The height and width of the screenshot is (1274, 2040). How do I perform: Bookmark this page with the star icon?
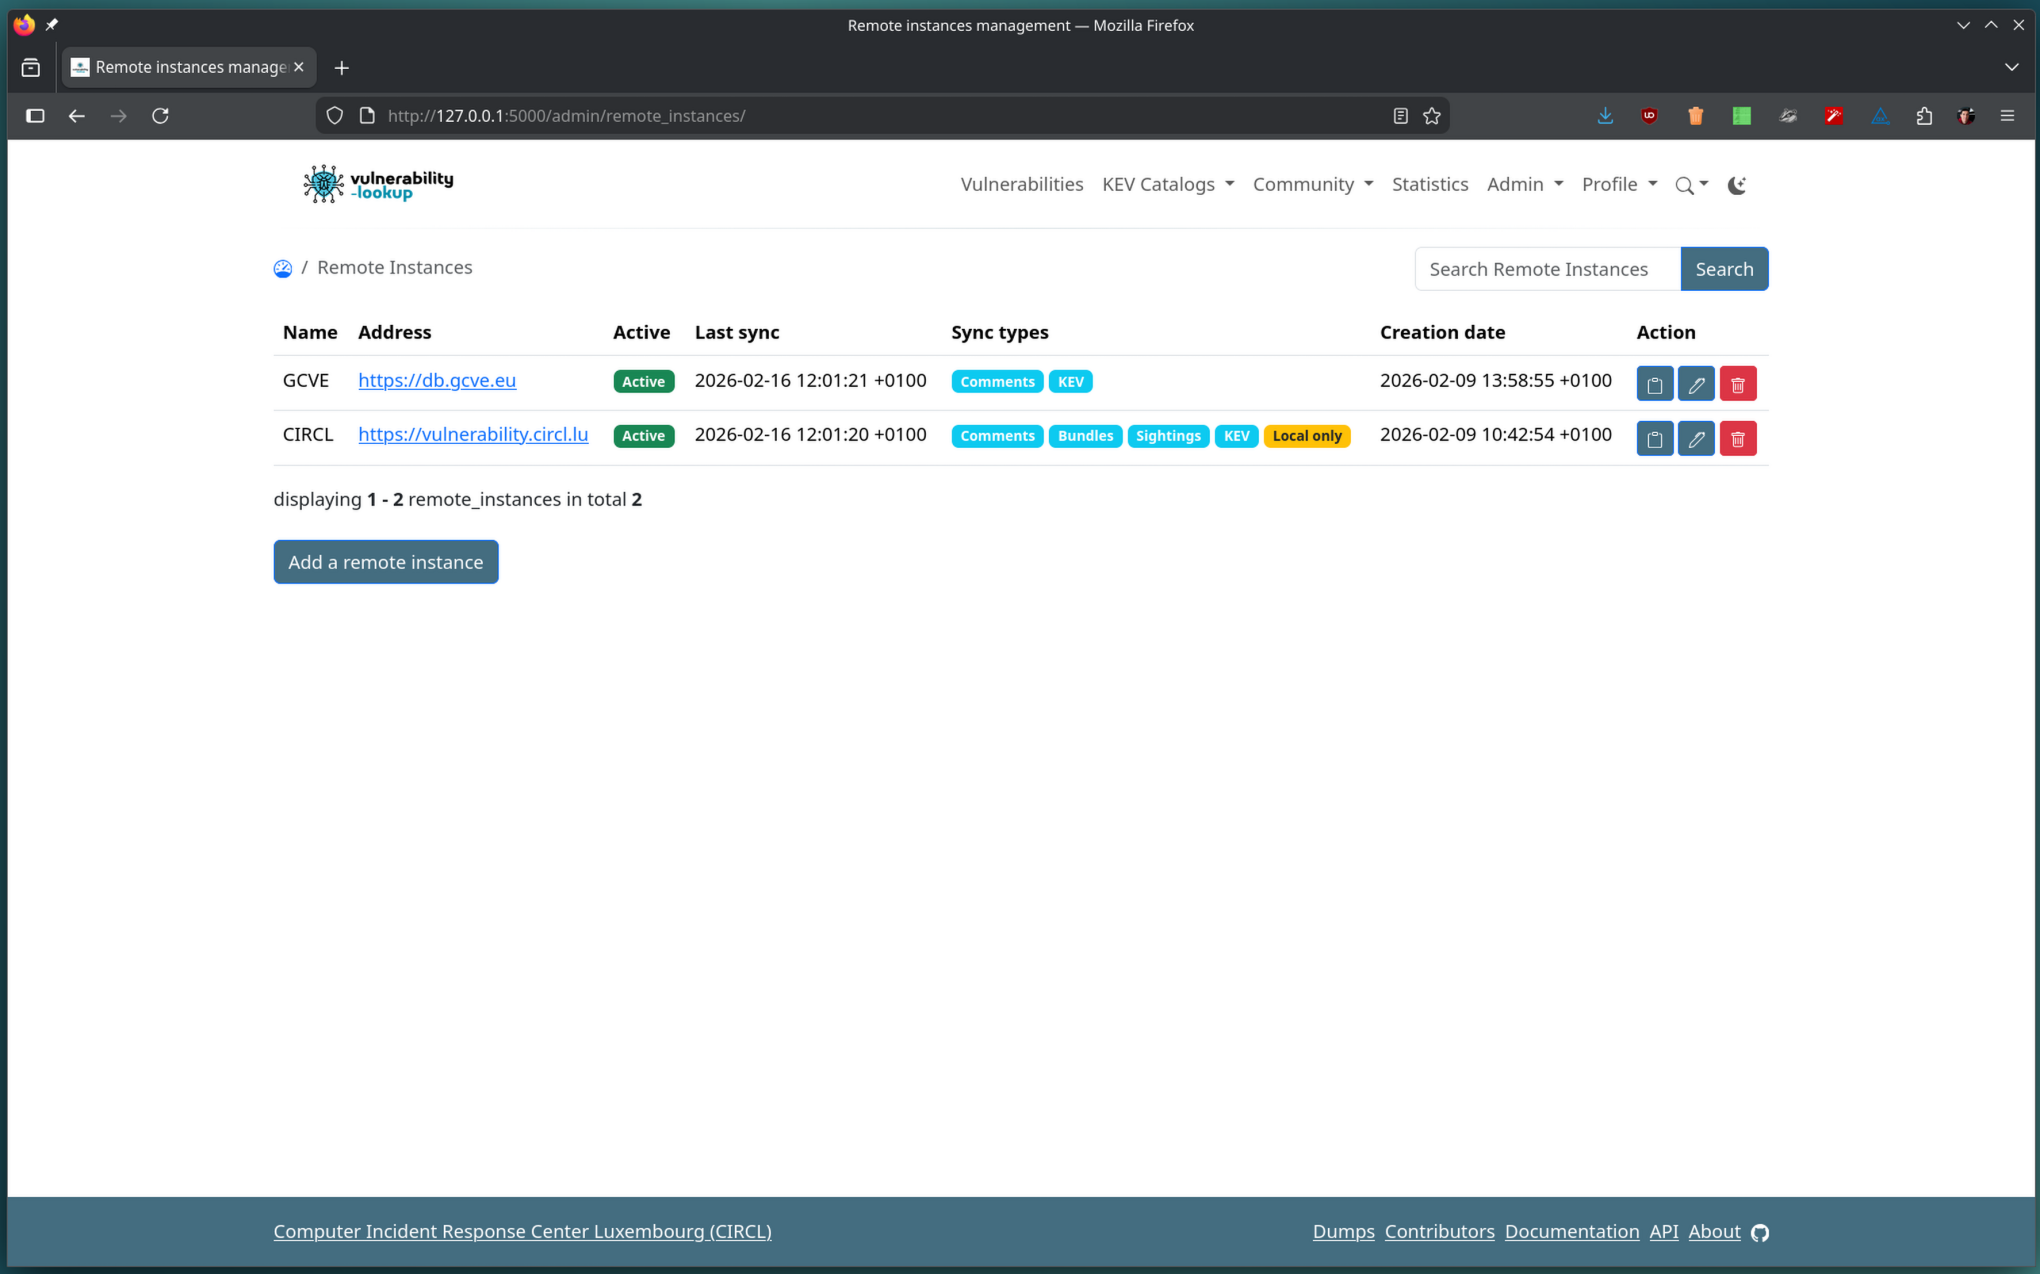pyautogui.click(x=1432, y=116)
